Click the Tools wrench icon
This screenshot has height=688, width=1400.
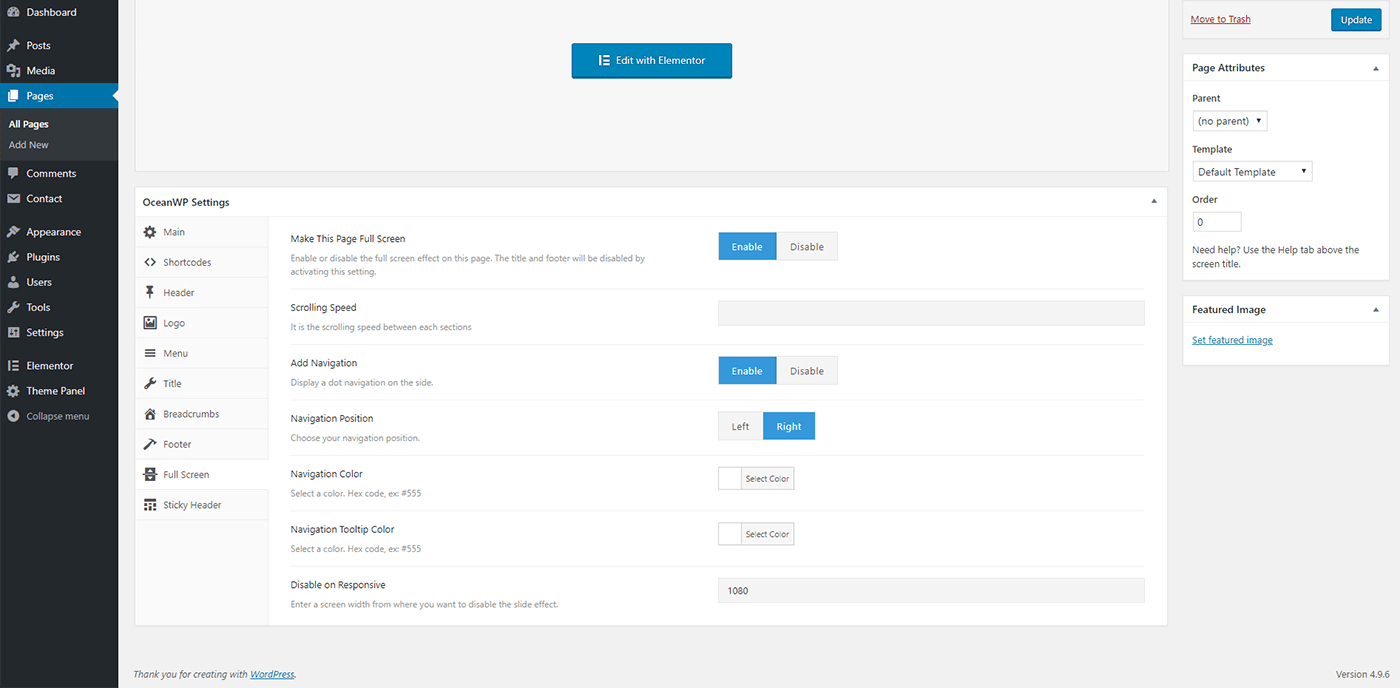pos(13,307)
